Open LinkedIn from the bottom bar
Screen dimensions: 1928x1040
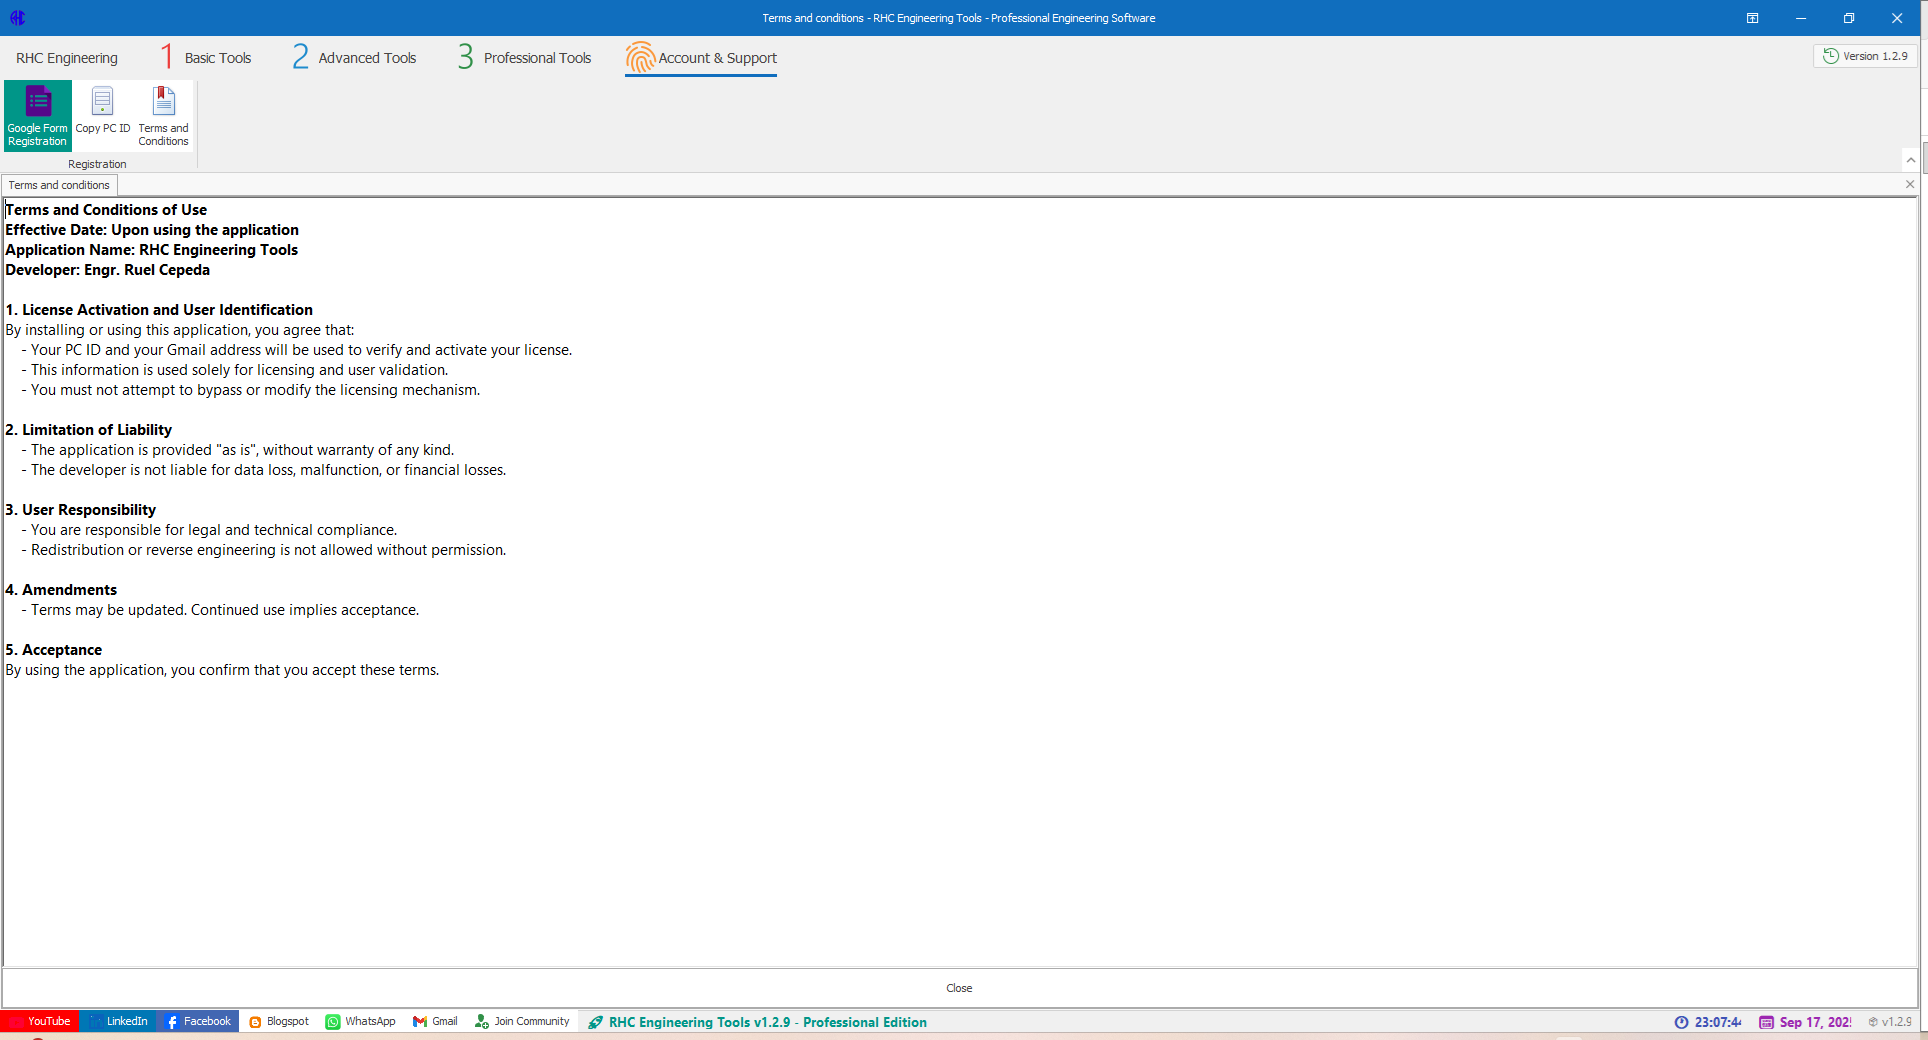119,1021
